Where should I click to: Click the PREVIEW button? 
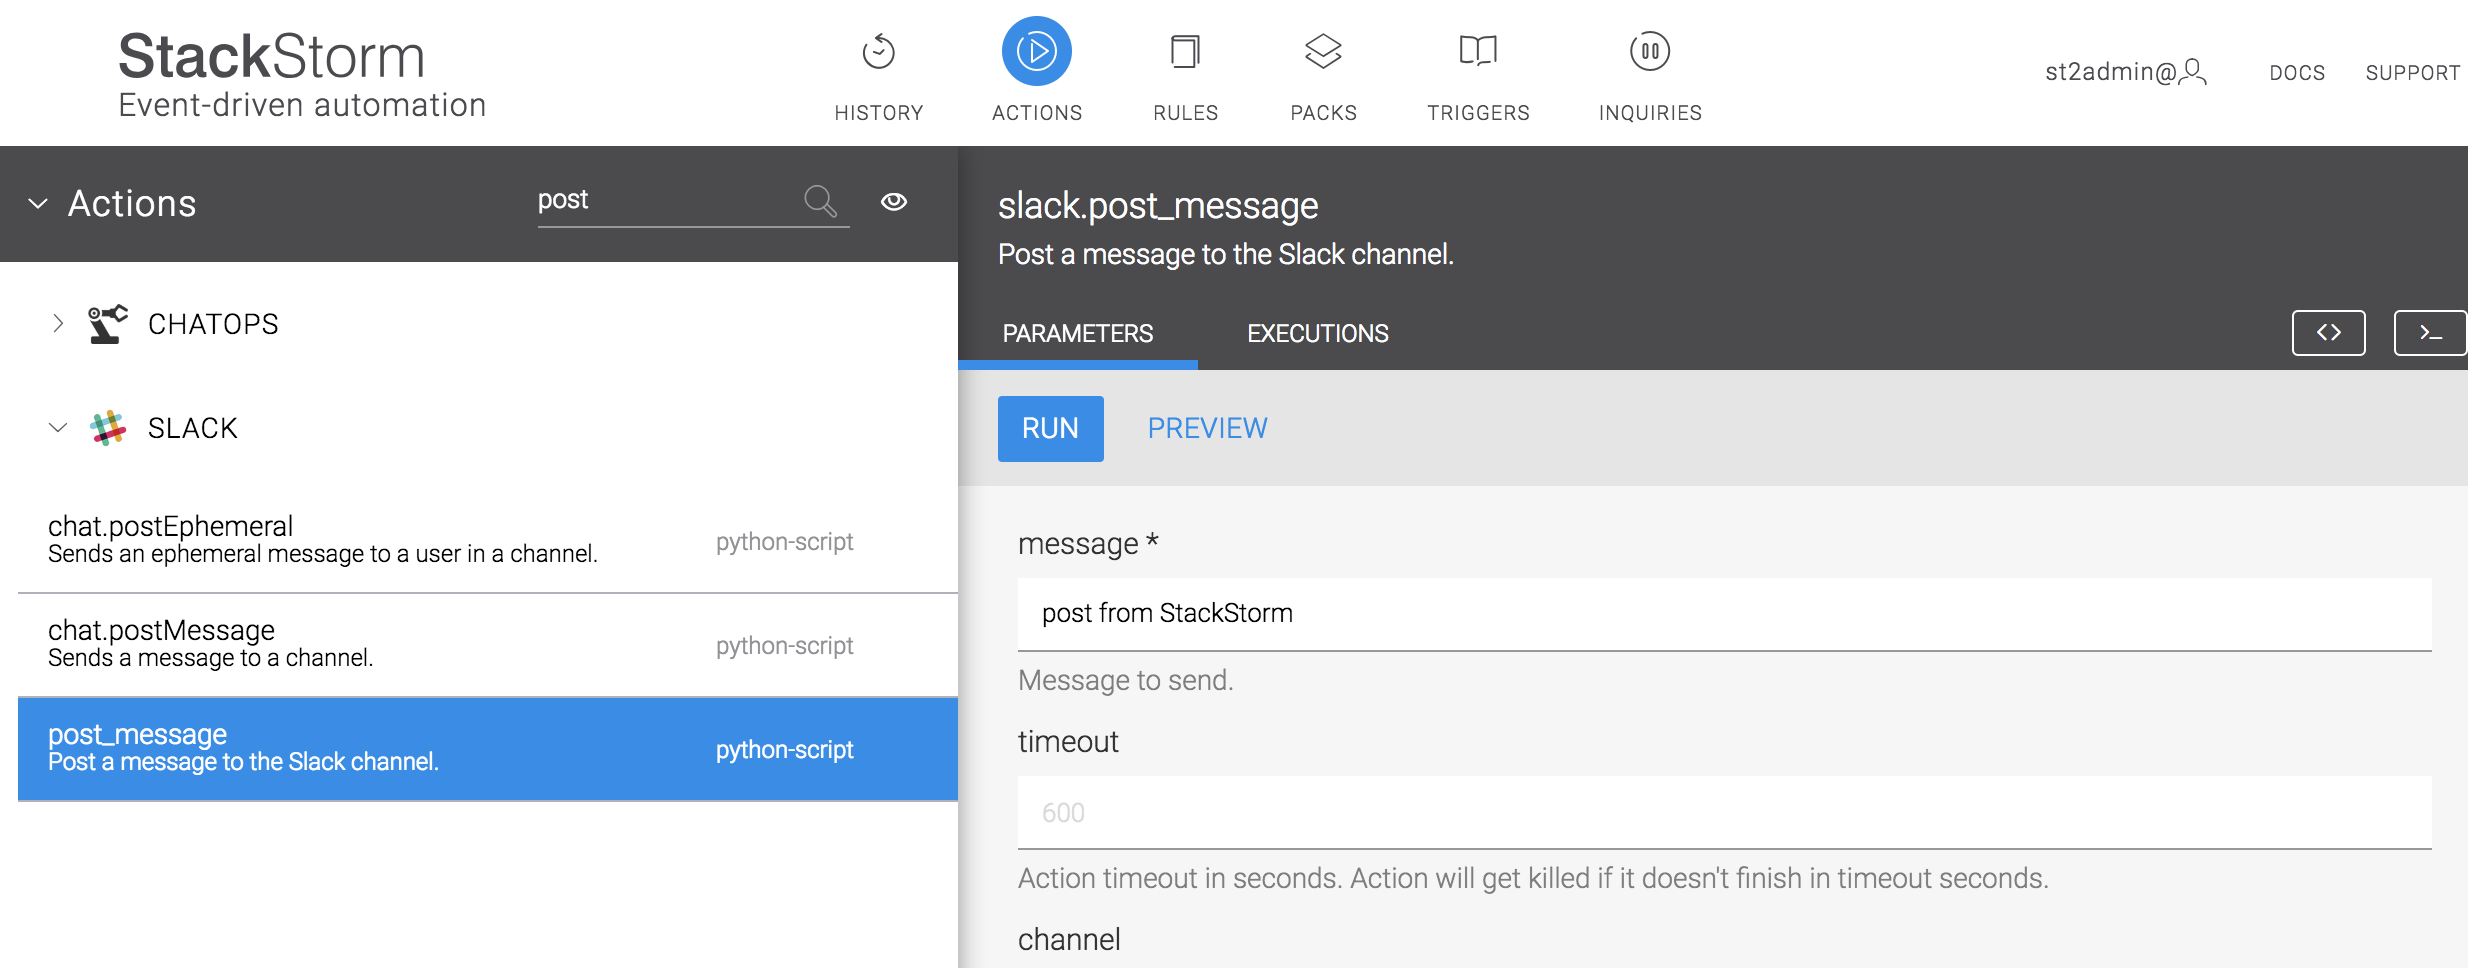pos(1207,428)
